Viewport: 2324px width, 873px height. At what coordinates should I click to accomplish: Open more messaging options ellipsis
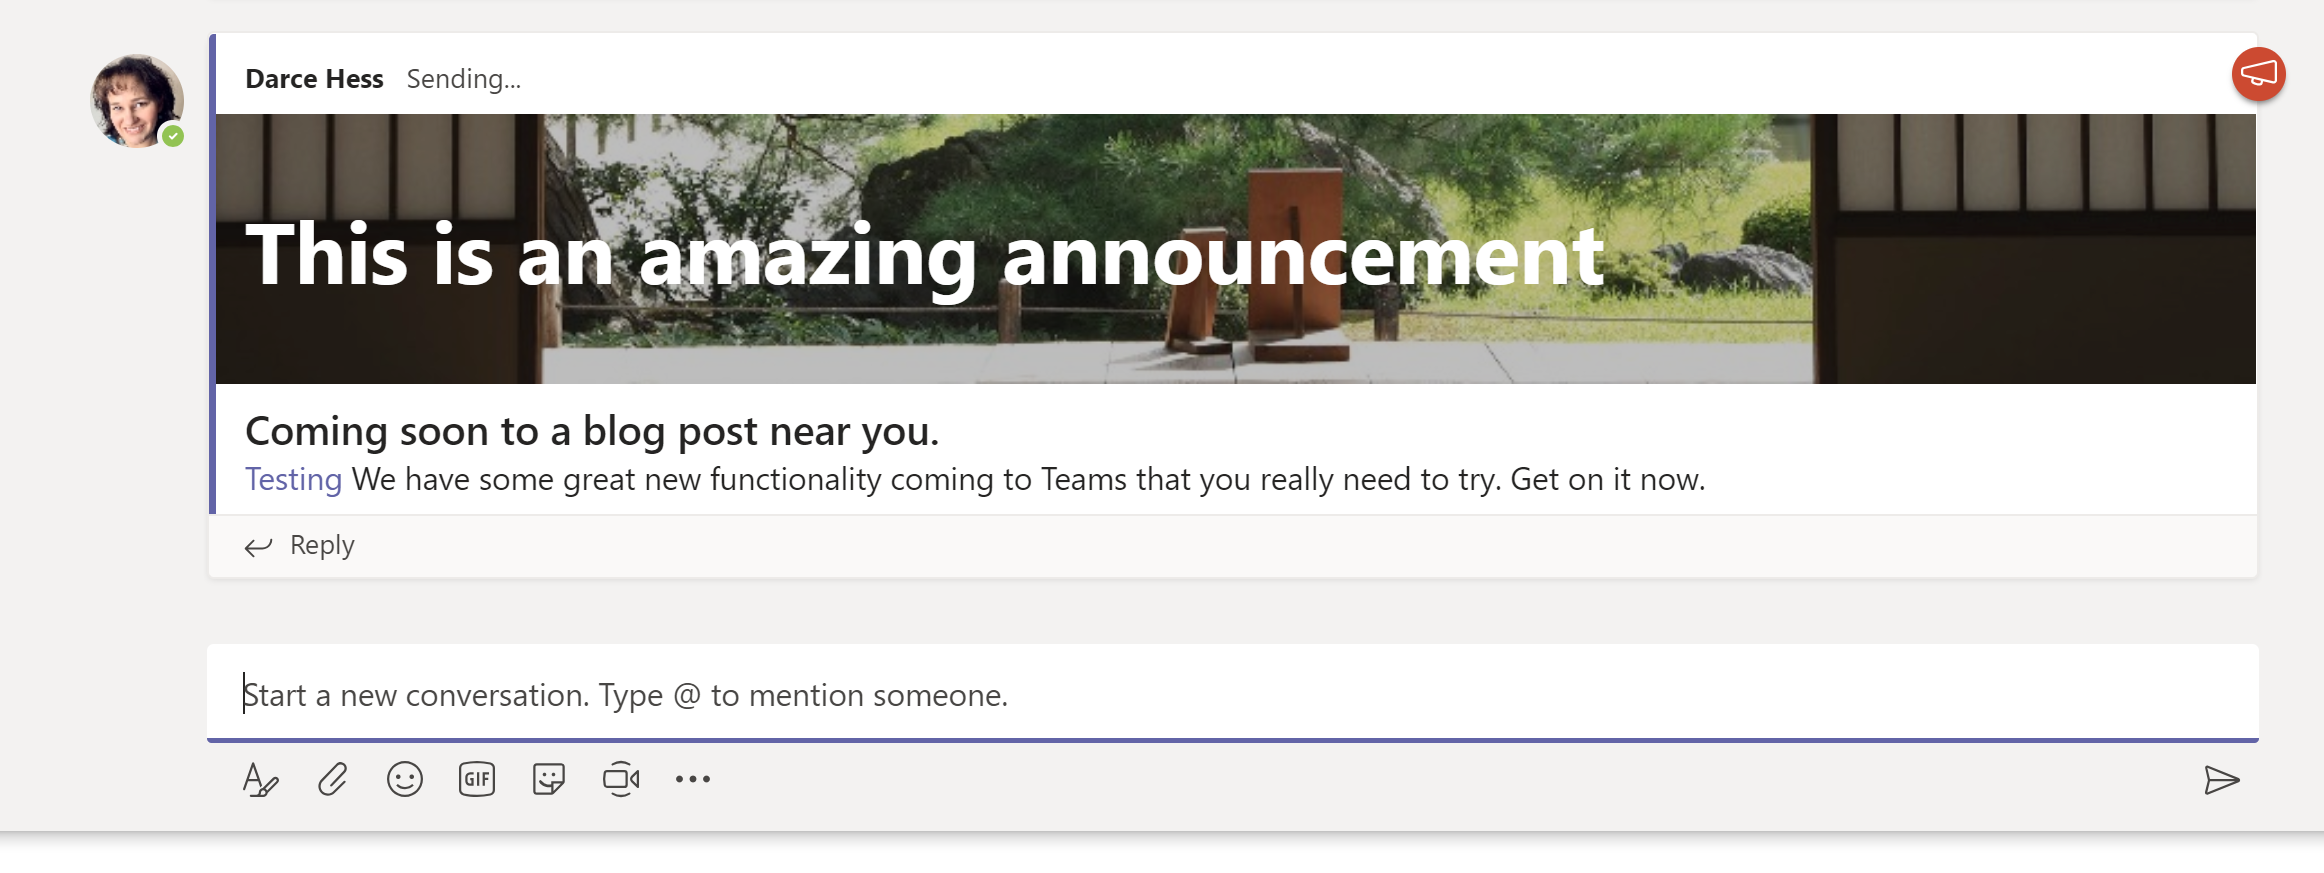click(693, 779)
